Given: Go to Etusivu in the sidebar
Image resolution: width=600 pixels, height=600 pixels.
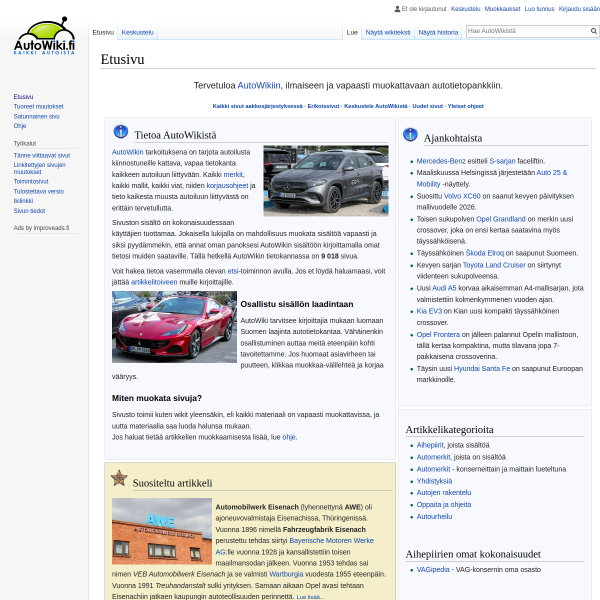Looking at the screenshot, I should 23,97.
